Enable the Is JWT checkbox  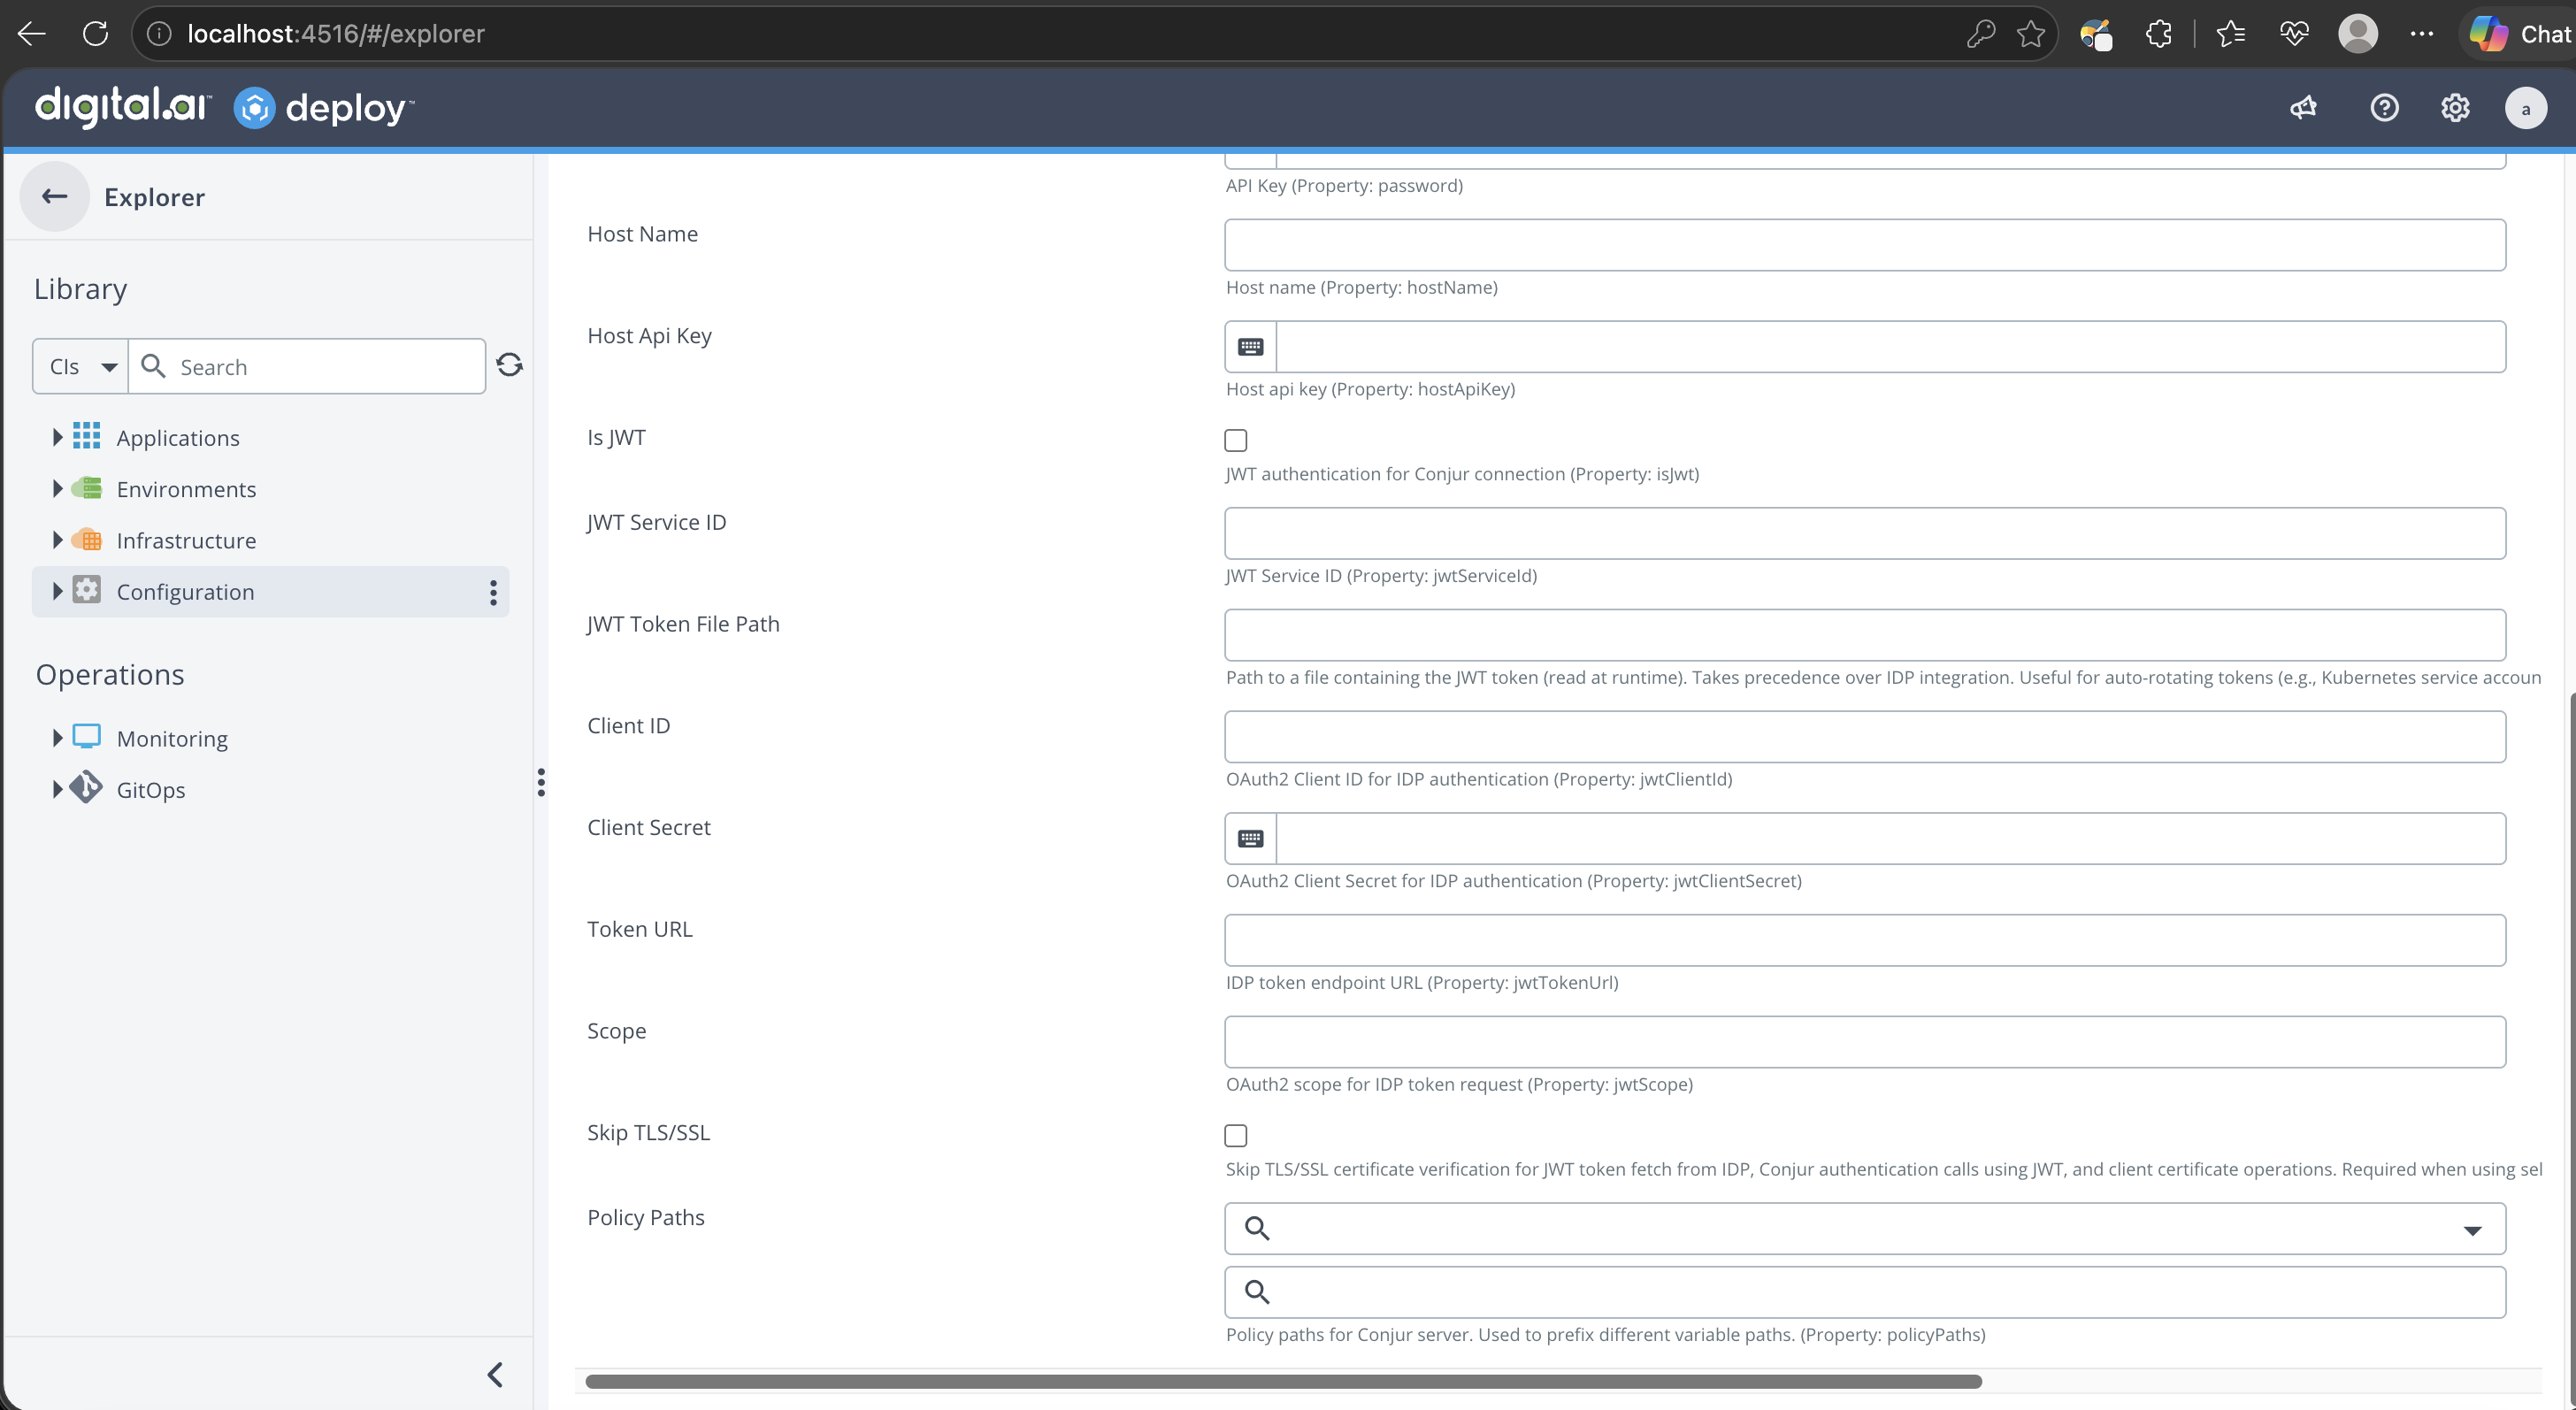1236,440
